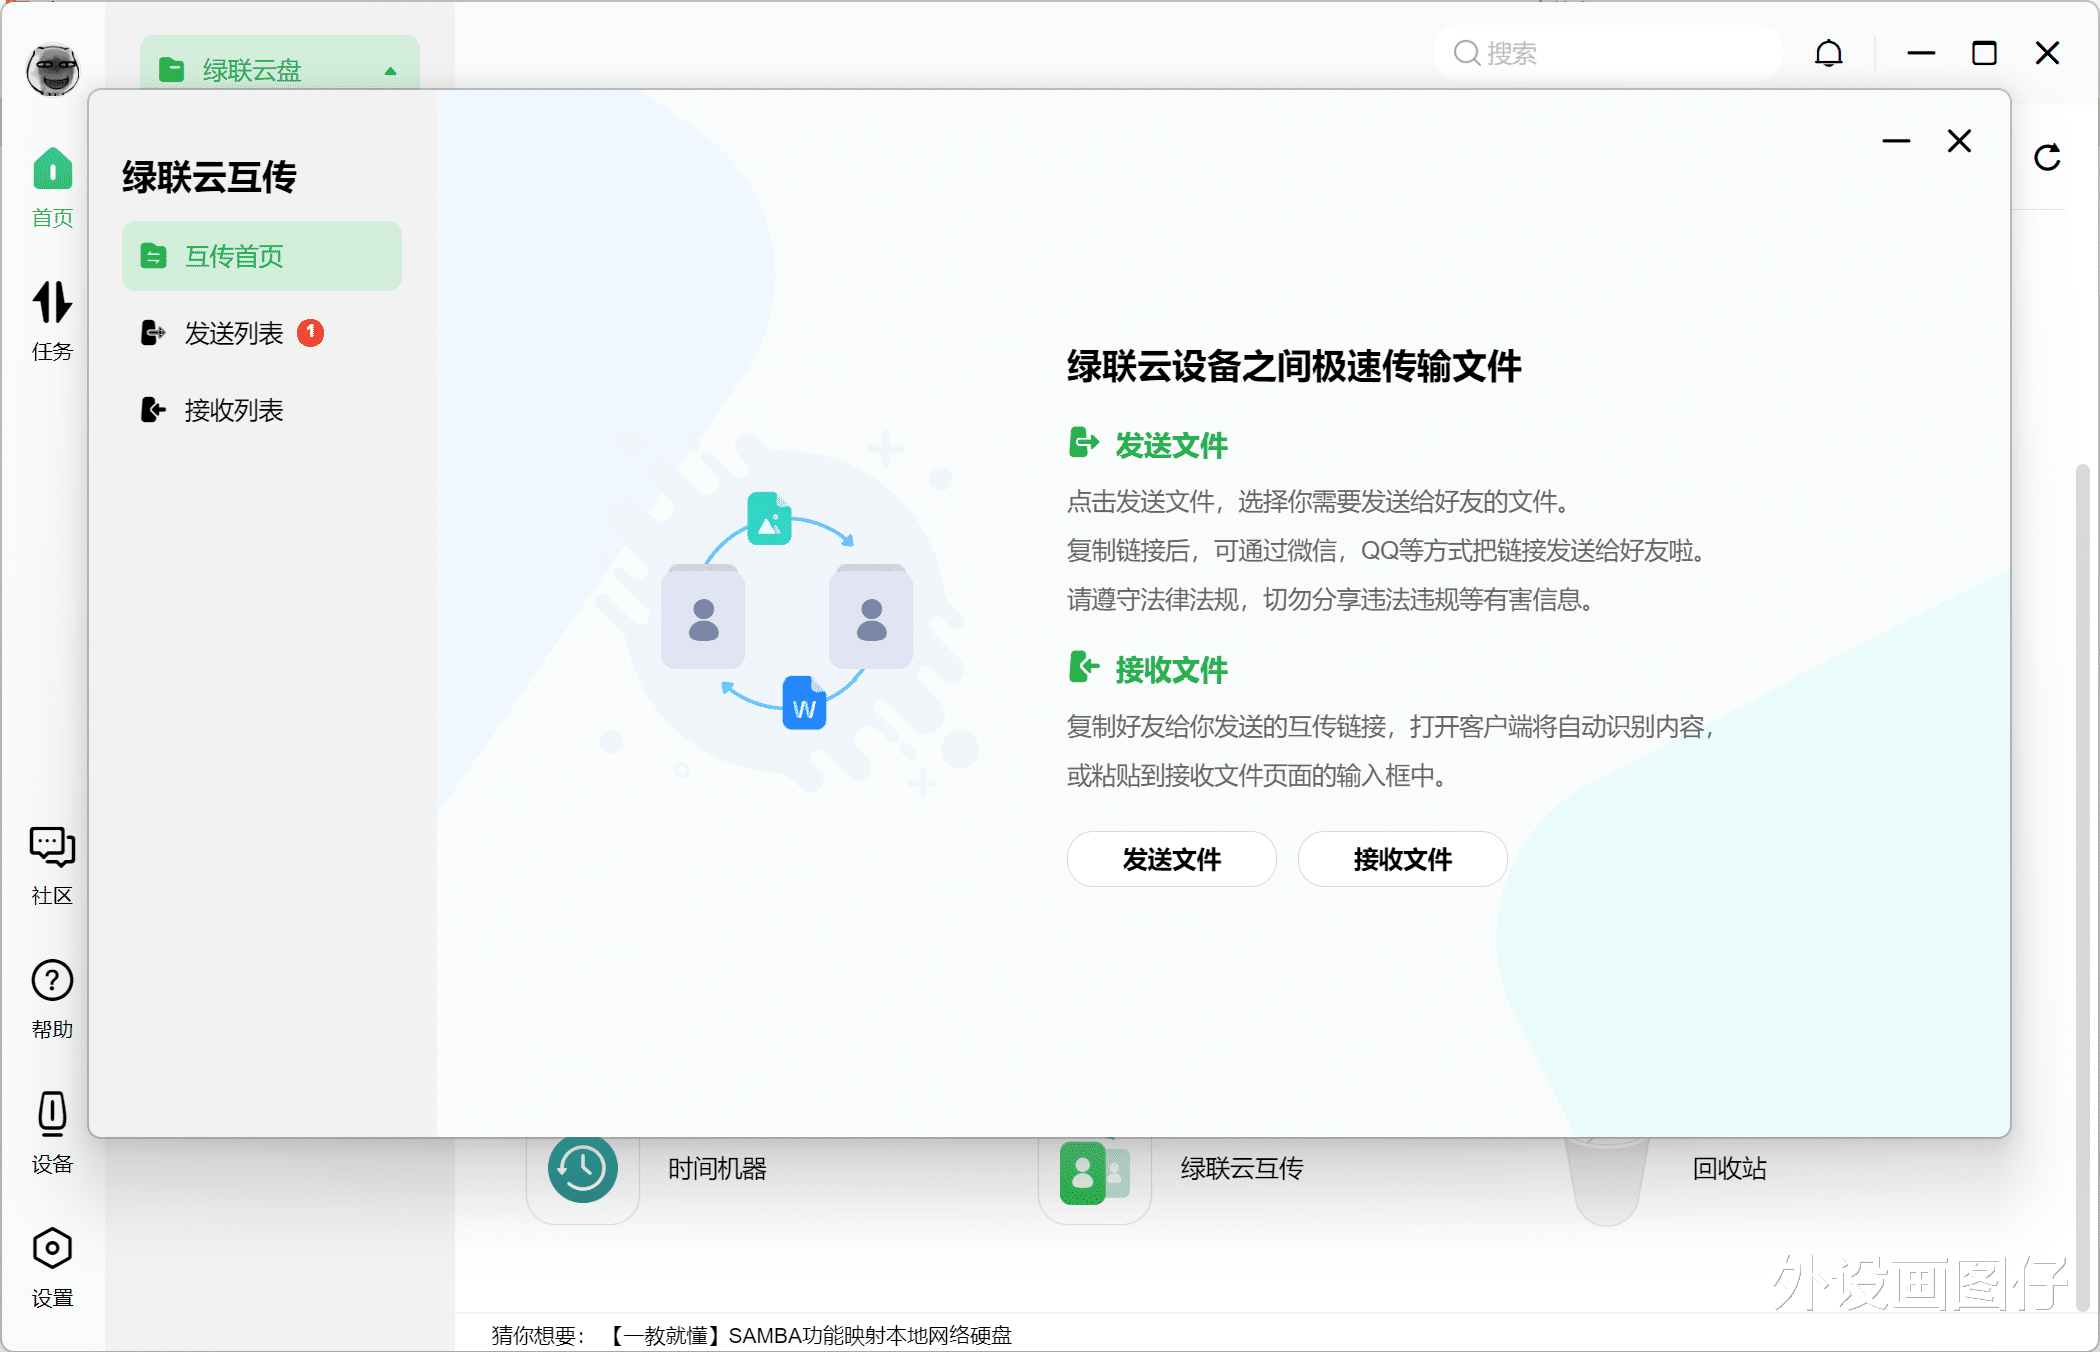Collapse the 绿联云盘 panel arrow
This screenshot has height=1352, width=2100.
click(389, 70)
